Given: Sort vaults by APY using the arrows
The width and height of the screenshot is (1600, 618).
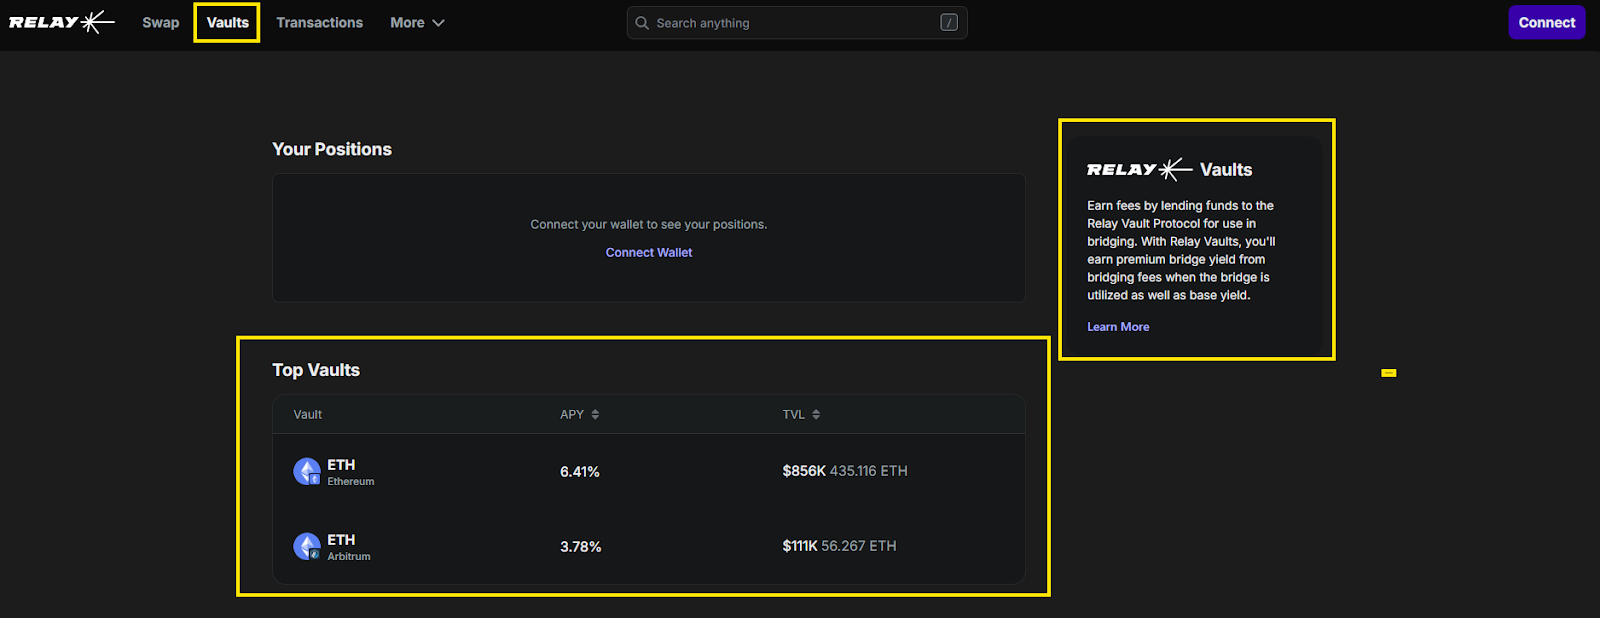Looking at the screenshot, I should click(x=595, y=414).
